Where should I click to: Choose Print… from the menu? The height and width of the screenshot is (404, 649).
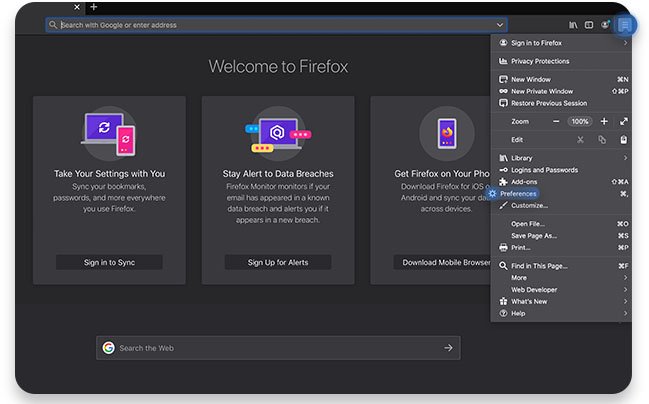[561, 248]
